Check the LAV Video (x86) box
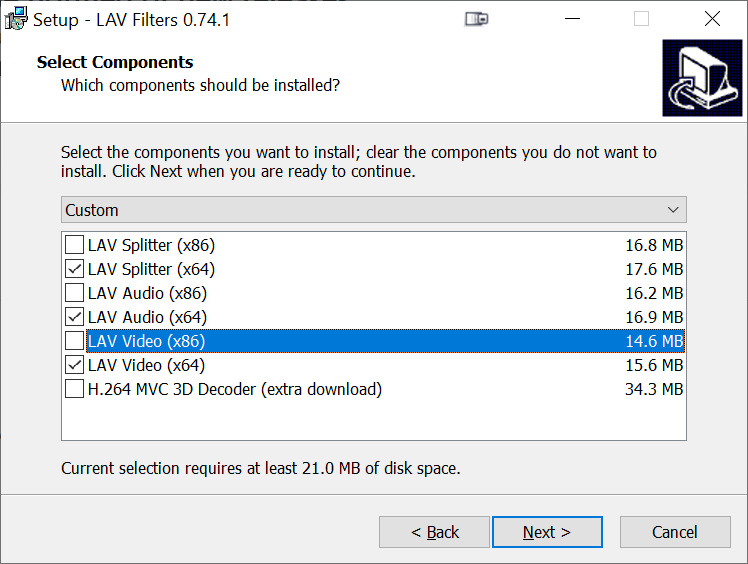This screenshot has height=564, width=748. click(74, 341)
